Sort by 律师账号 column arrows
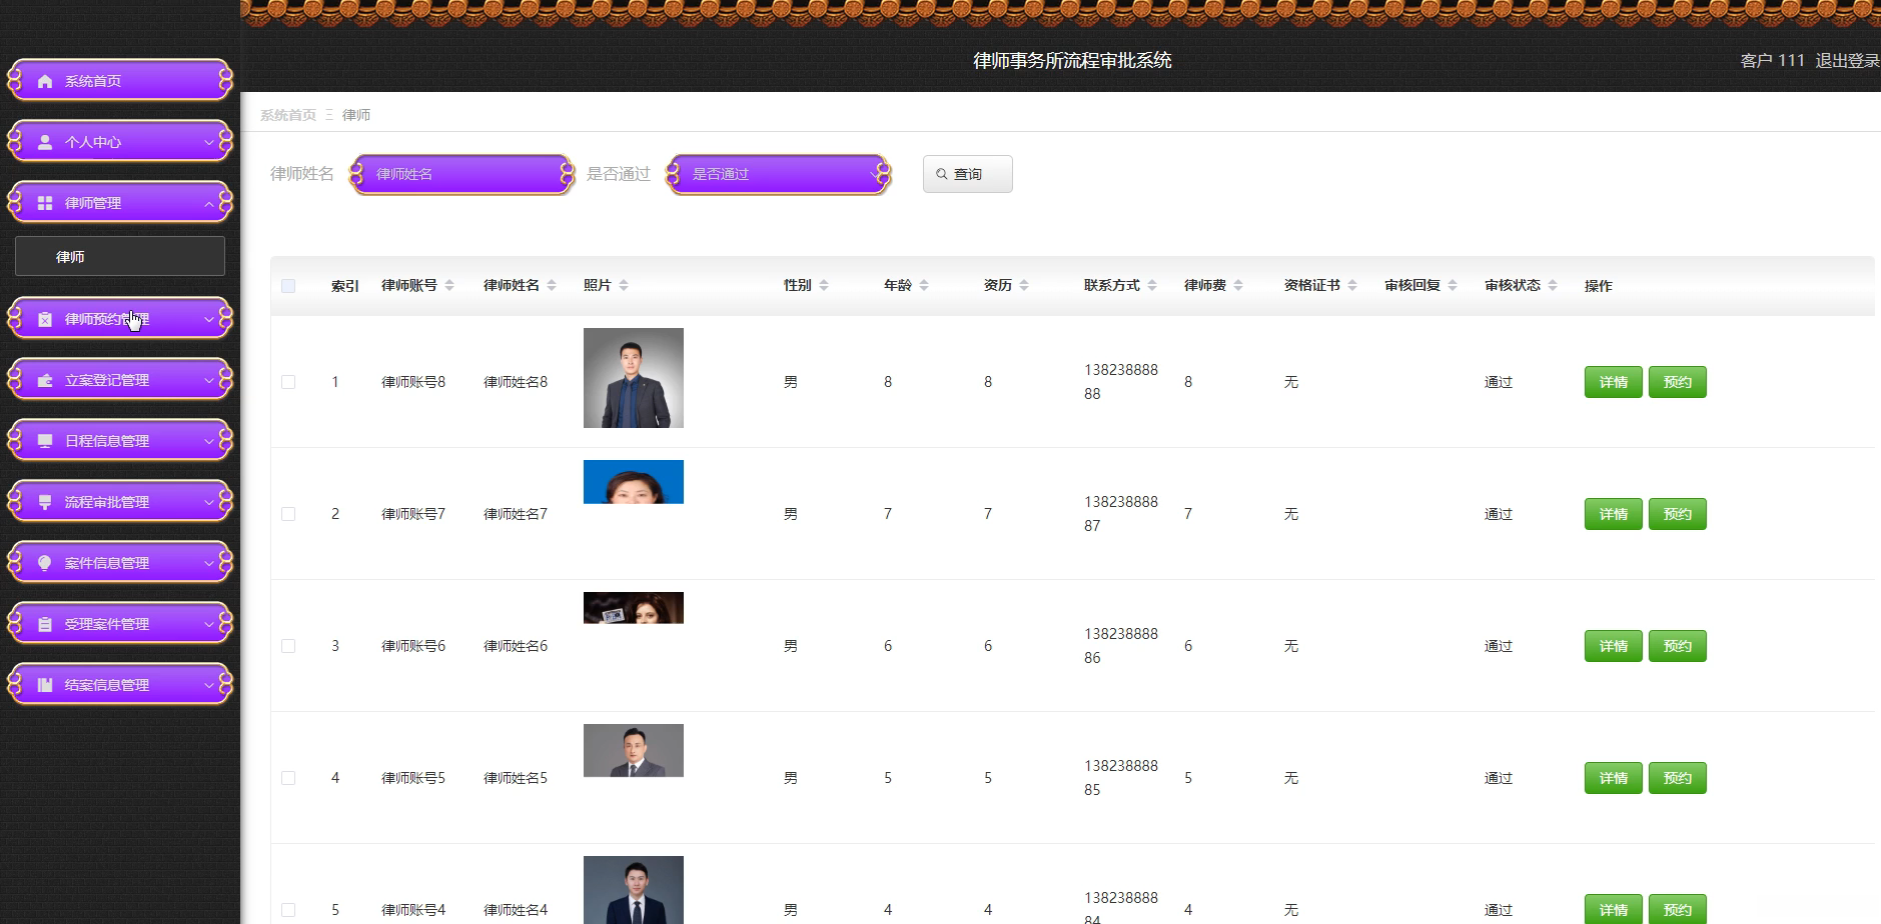1881x924 pixels. [450, 285]
